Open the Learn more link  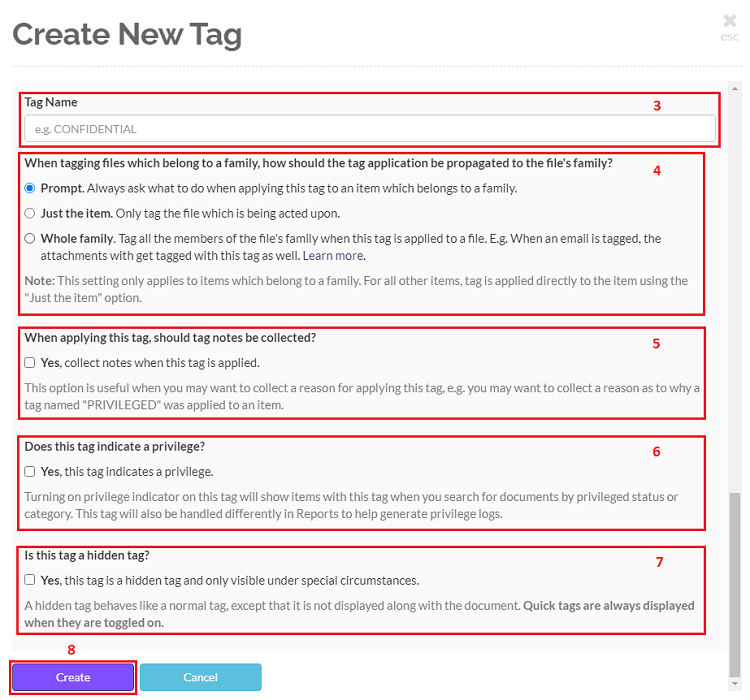tap(333, 256)
